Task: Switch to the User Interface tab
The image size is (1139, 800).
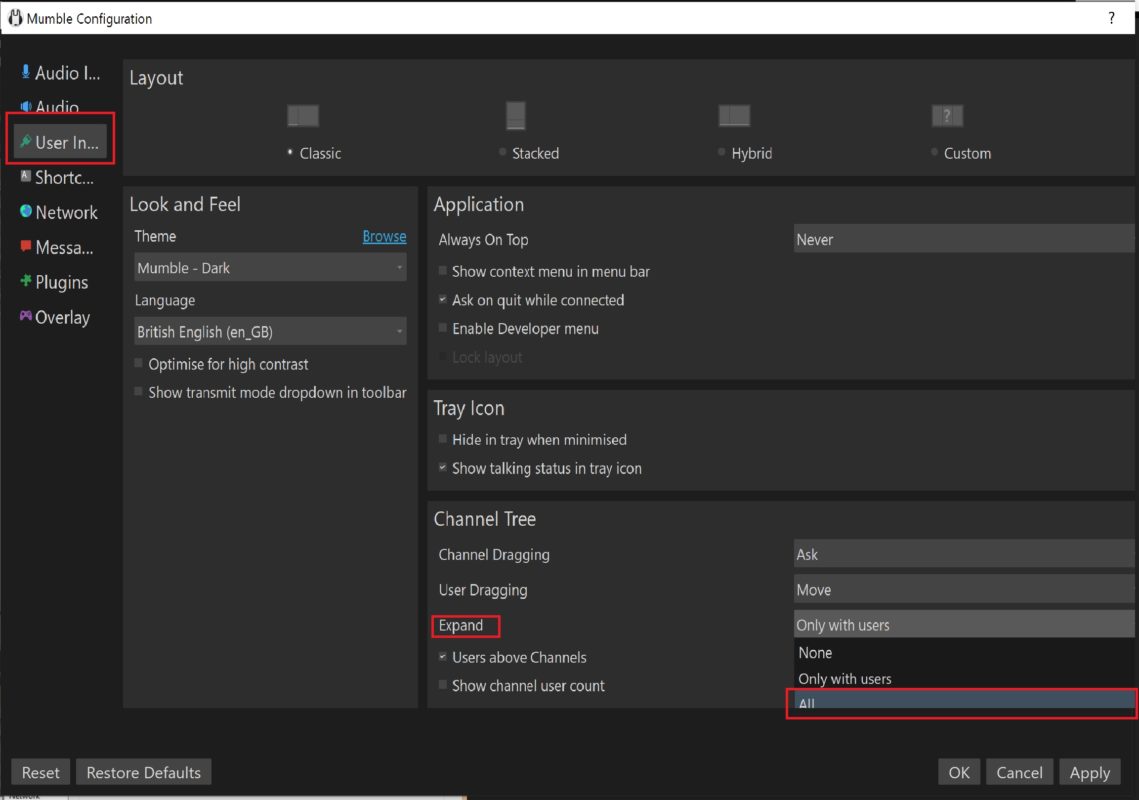Action: pyautogui.click(x=60, y=141)
